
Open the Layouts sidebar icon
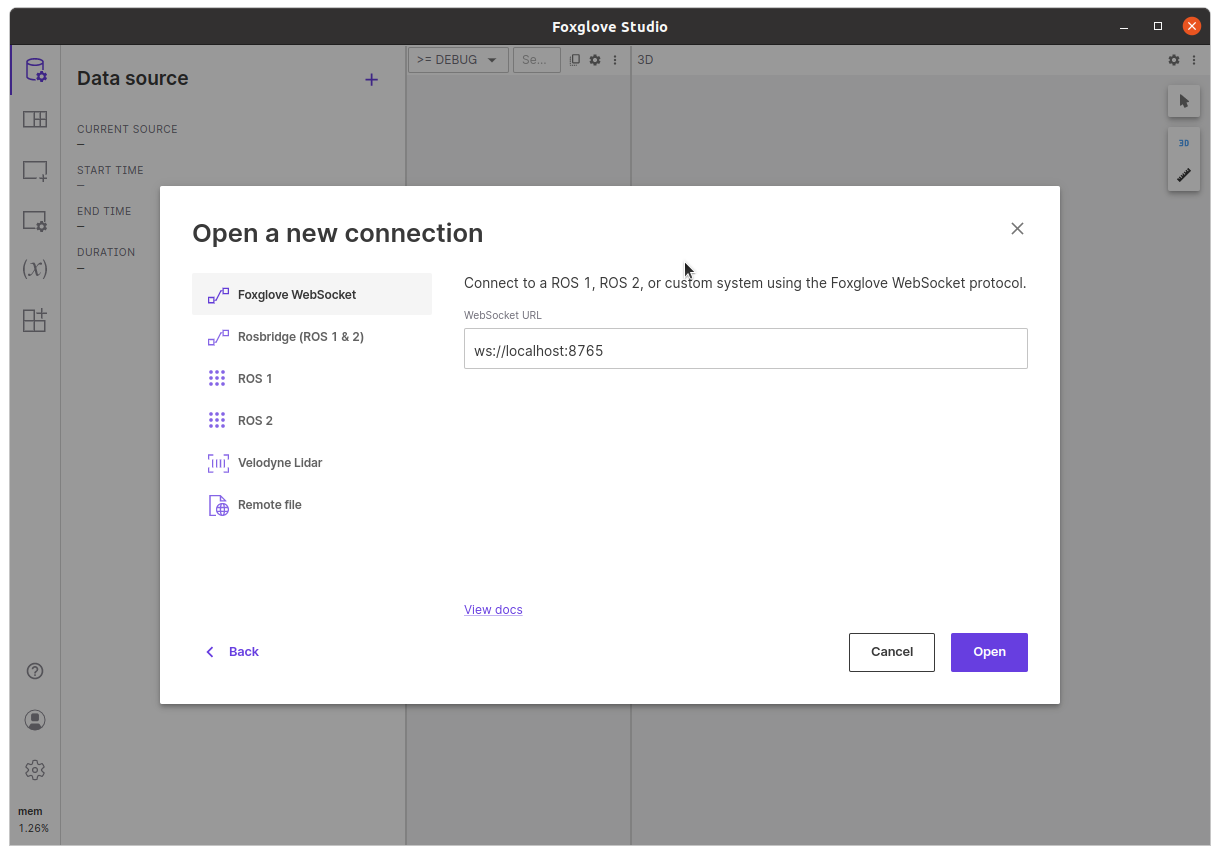35,120
